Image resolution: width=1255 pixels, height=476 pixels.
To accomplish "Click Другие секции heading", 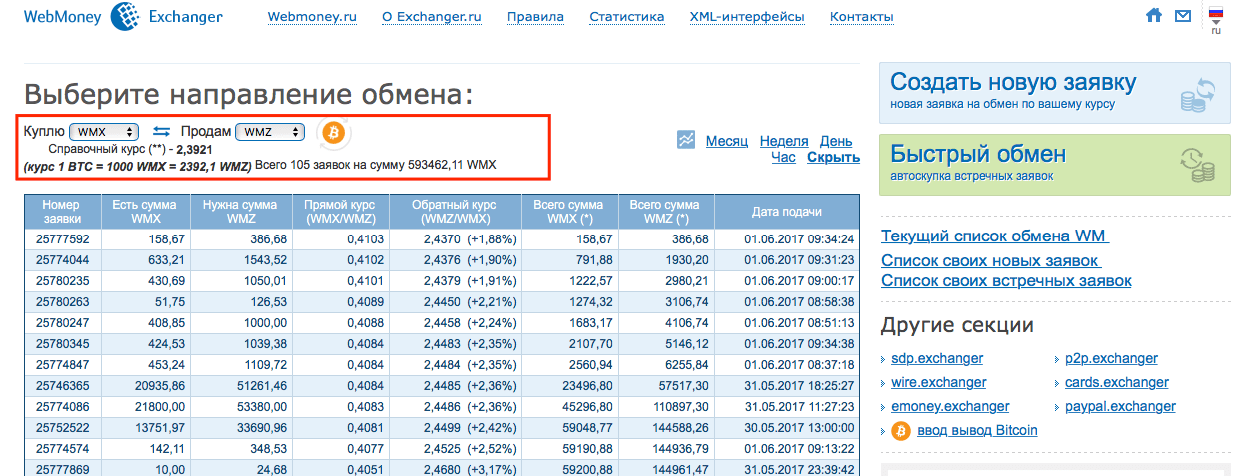I will point(957,325).
